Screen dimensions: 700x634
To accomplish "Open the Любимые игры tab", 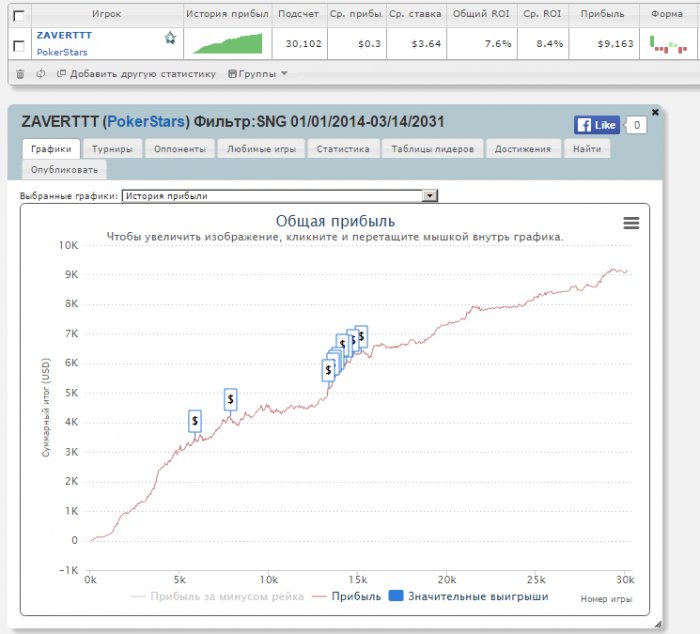I will coord(261,149).
